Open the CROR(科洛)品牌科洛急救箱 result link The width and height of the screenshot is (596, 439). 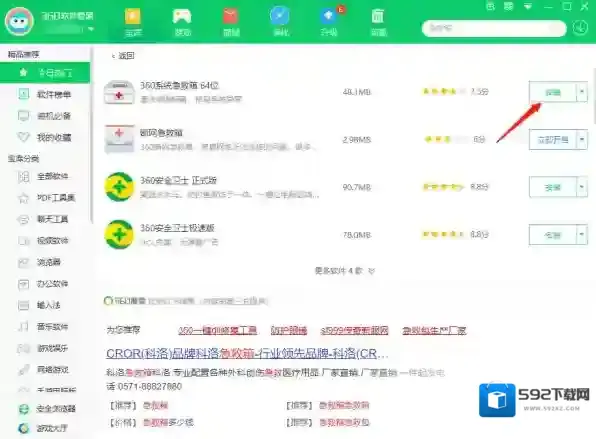pos(247,353)
